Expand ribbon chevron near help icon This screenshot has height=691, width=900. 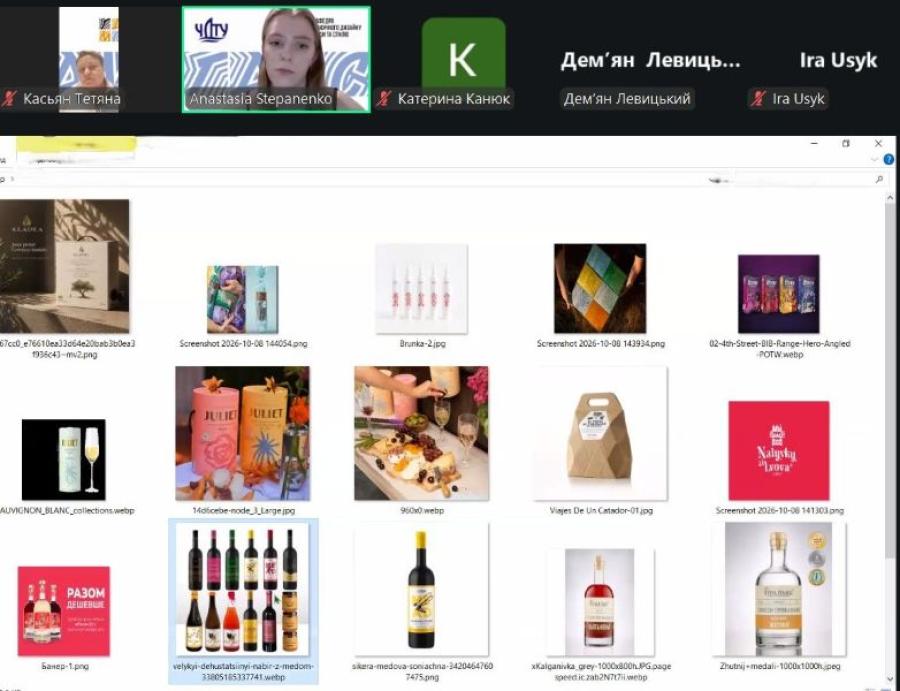point(874,160)
